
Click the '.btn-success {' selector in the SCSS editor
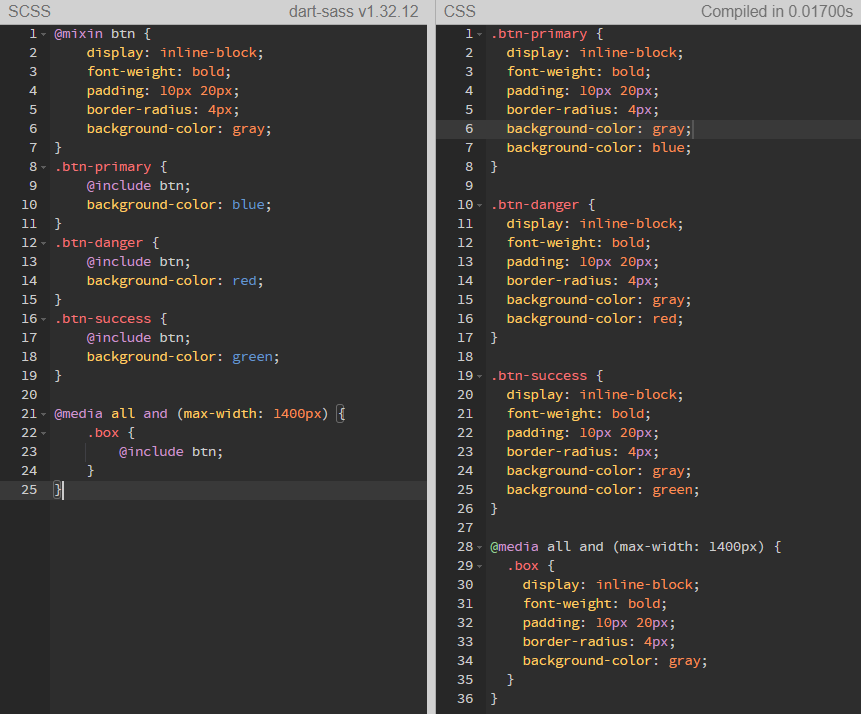coord(111,319)
